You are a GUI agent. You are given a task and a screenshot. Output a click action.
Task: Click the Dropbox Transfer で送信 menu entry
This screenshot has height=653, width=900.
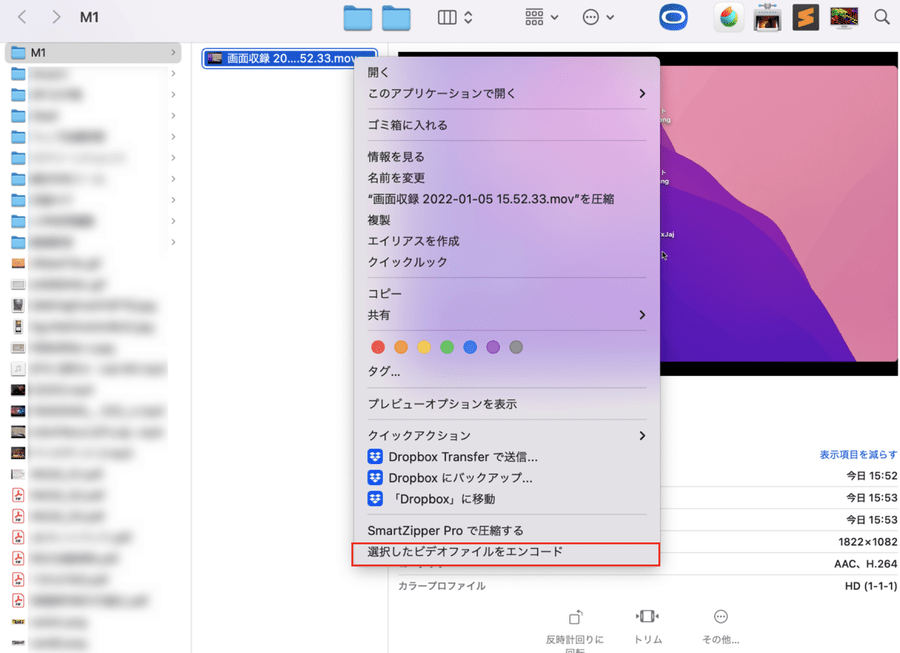coord(462,457)
